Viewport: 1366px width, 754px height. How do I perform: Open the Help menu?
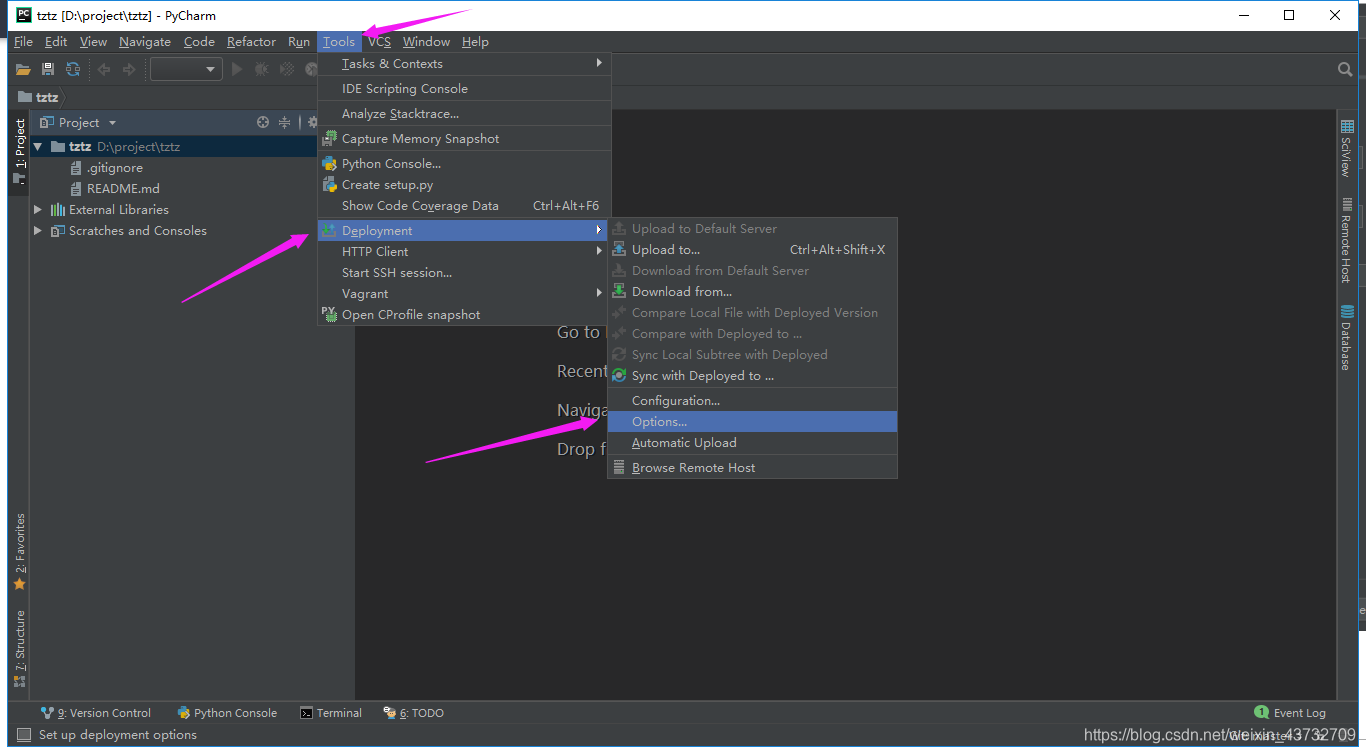click(475, 42)
